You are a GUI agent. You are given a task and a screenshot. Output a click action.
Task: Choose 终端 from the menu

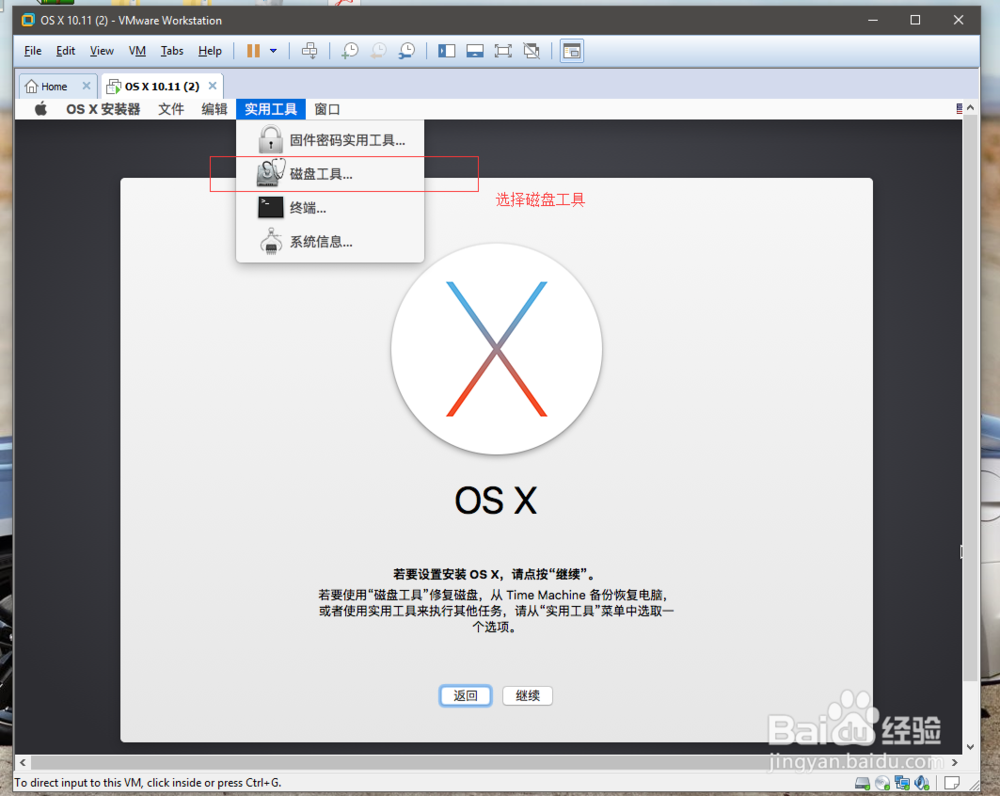point(330,207)
